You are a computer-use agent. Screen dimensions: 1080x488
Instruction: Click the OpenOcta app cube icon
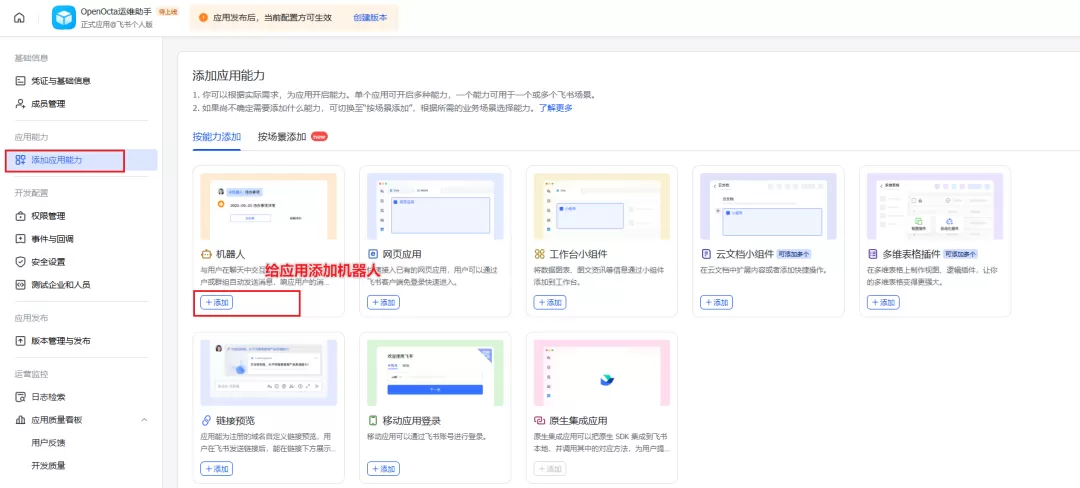click(x=63, y=18)
